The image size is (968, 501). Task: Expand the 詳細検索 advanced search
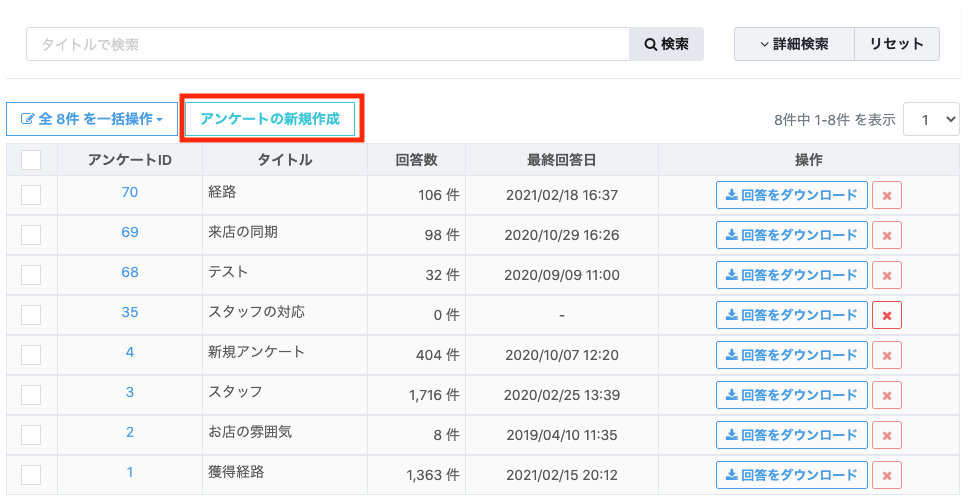pos(794,44)
